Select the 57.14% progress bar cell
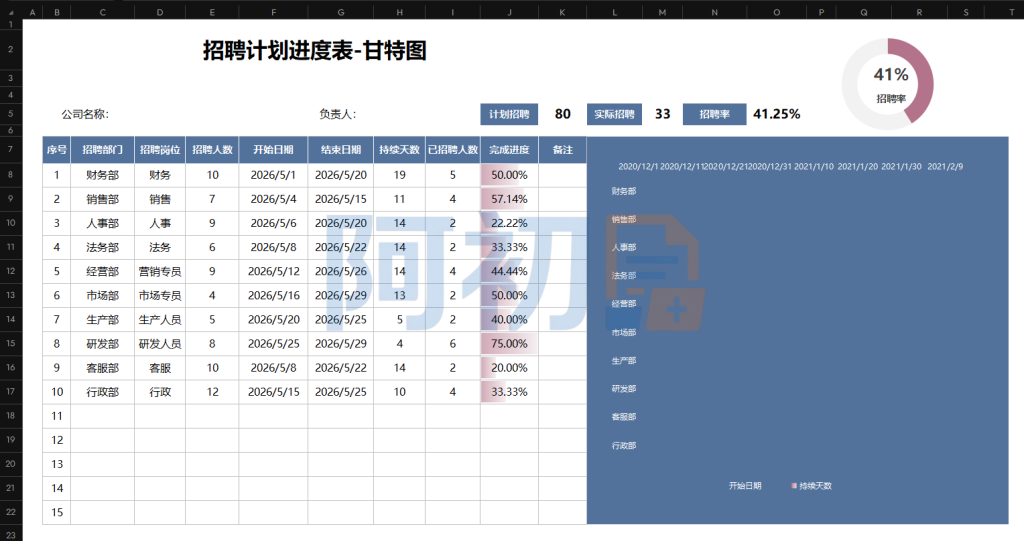This screenshot has width=1024, height=541. pos(509,199)
